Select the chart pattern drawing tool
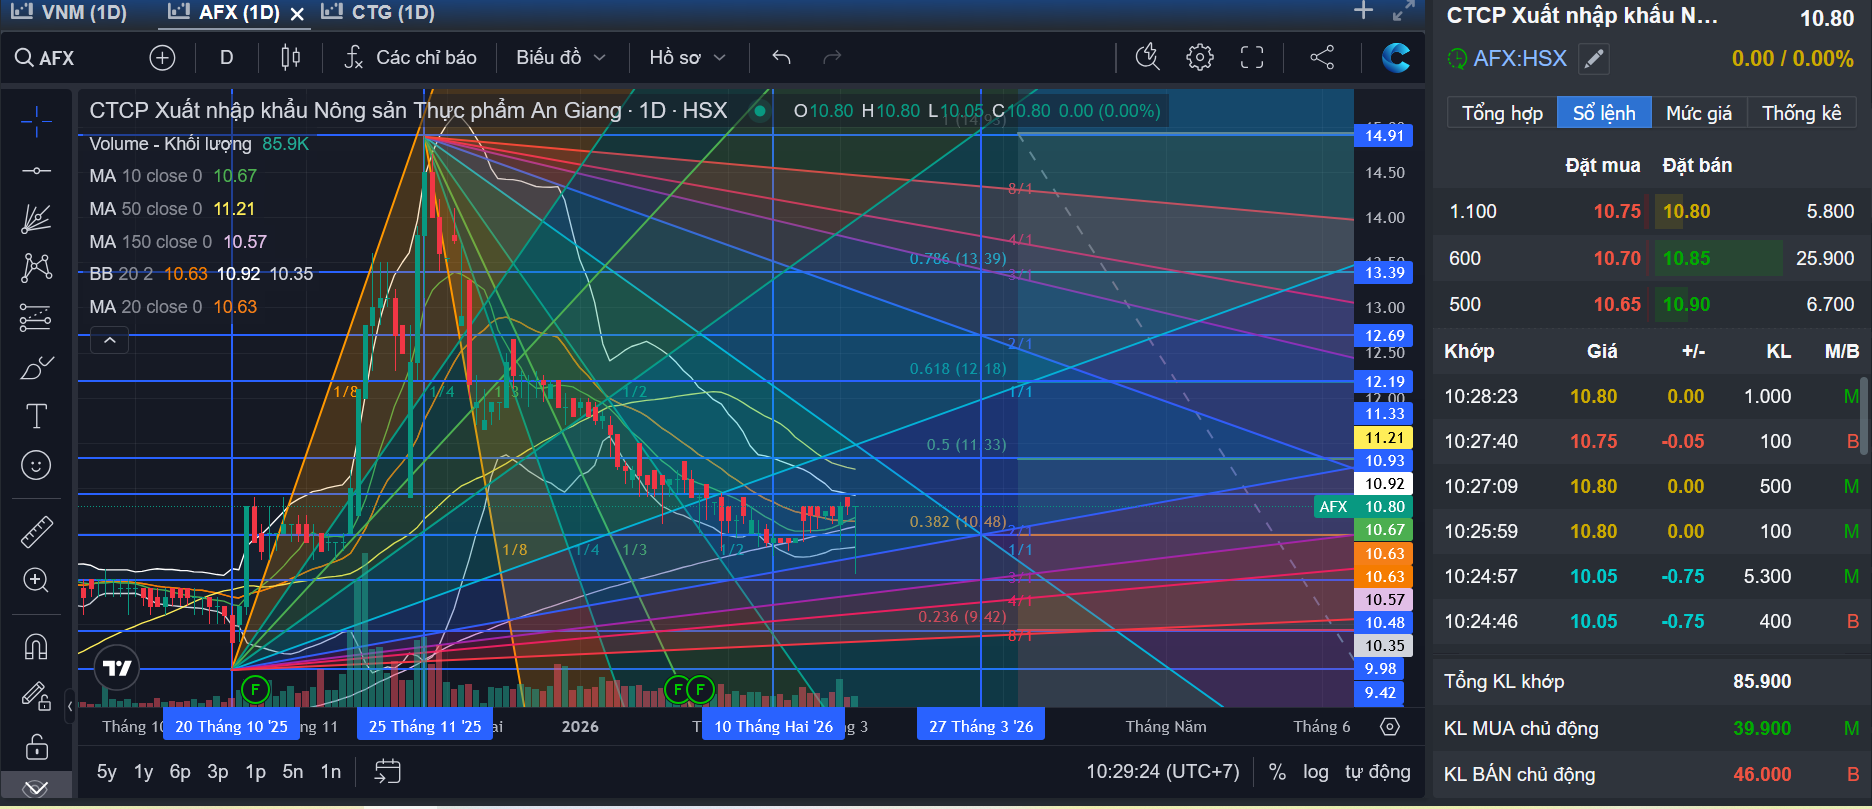1872x809 pixels. [36, 267]
